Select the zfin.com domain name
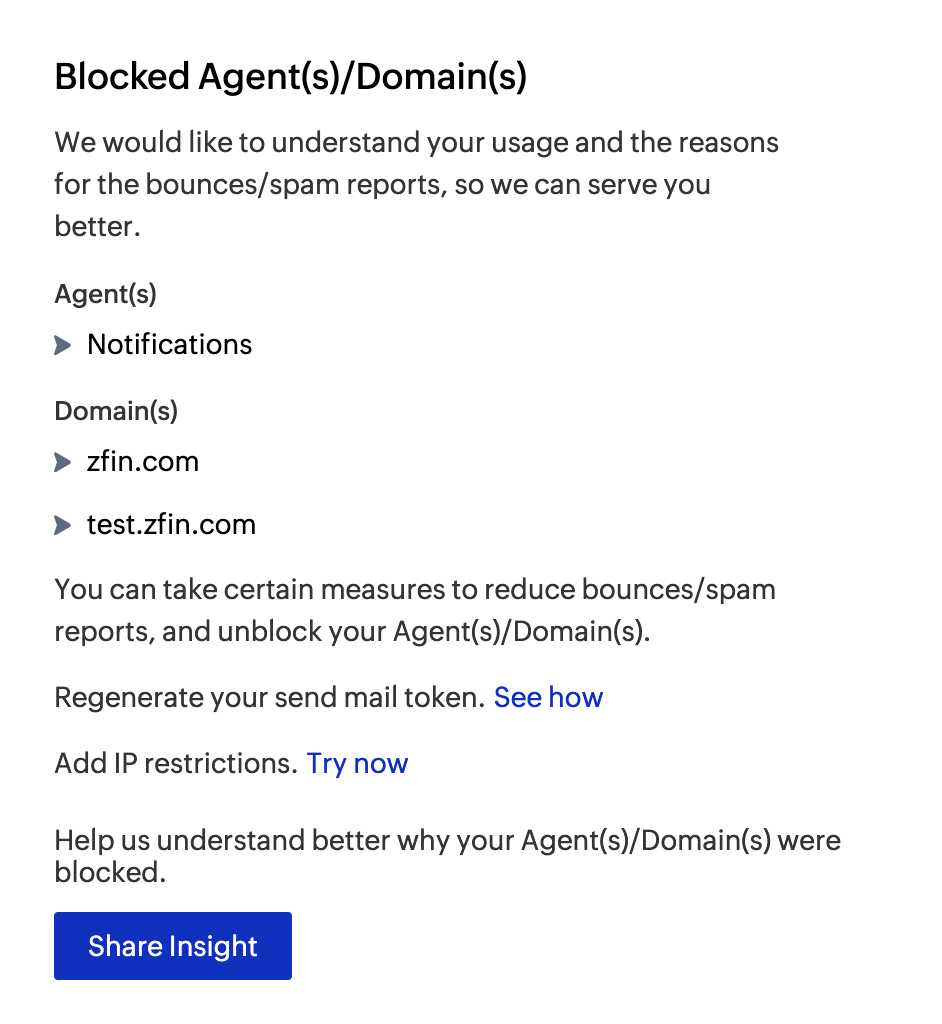Viewport: 942px width, 1024px height. [144, 462]
